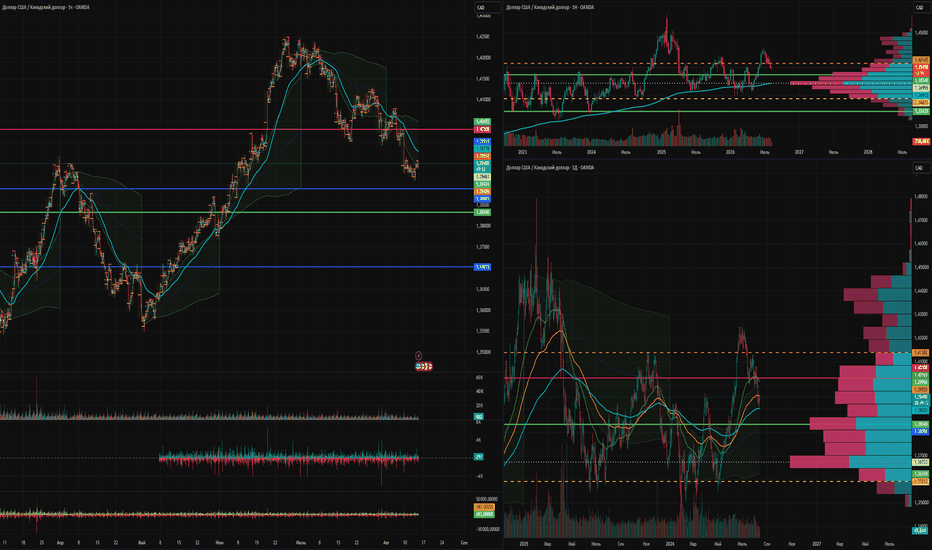This screenshot has width=932, height=550.
Task: Click 60K label on volume pane scale
Action: (479, 378)
